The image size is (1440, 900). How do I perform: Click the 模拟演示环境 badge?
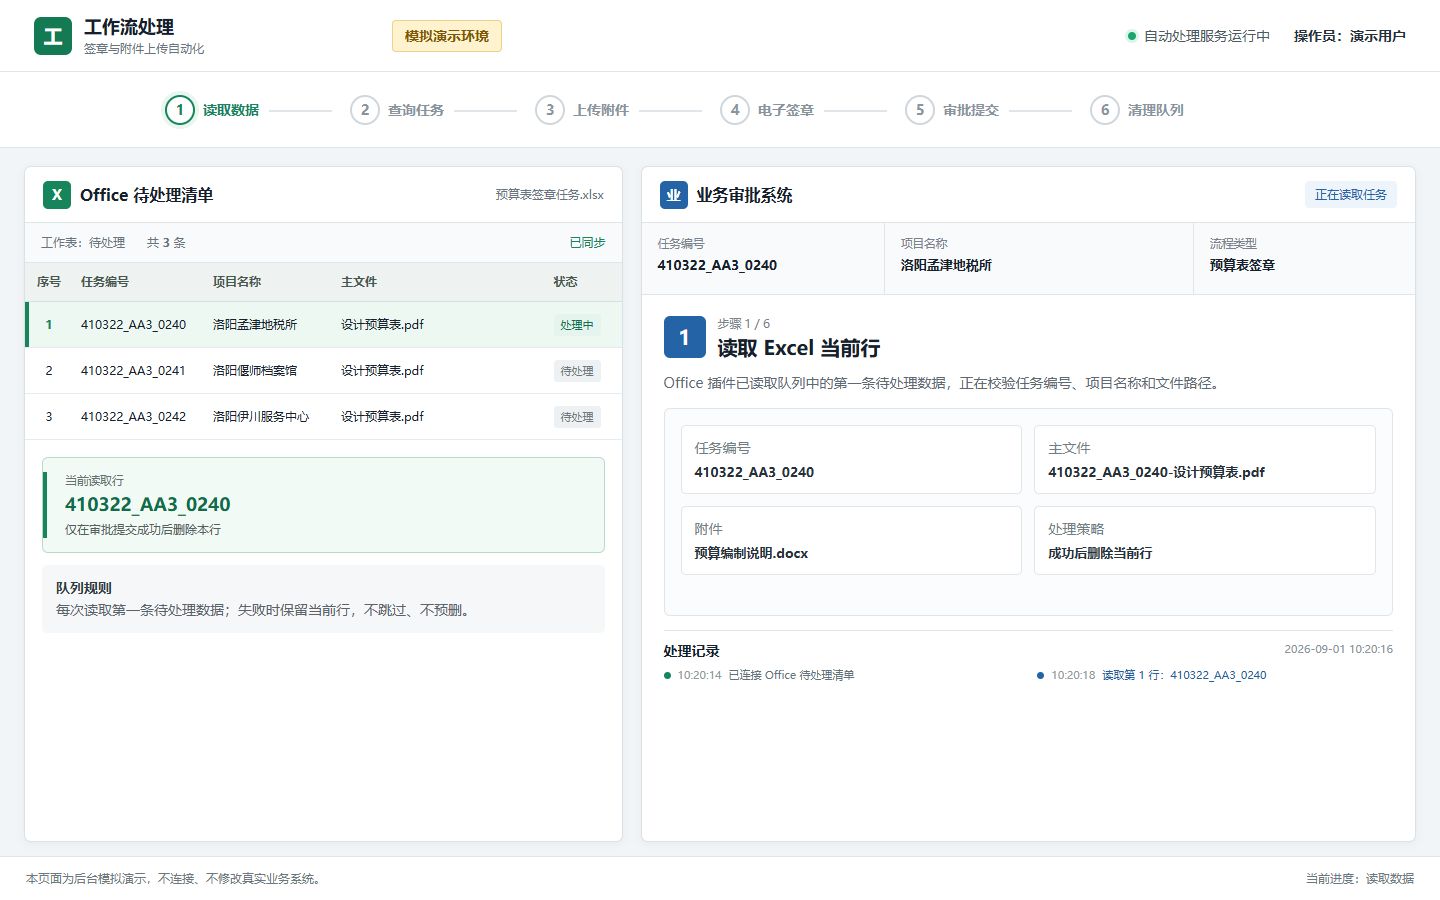click(447, 36)
